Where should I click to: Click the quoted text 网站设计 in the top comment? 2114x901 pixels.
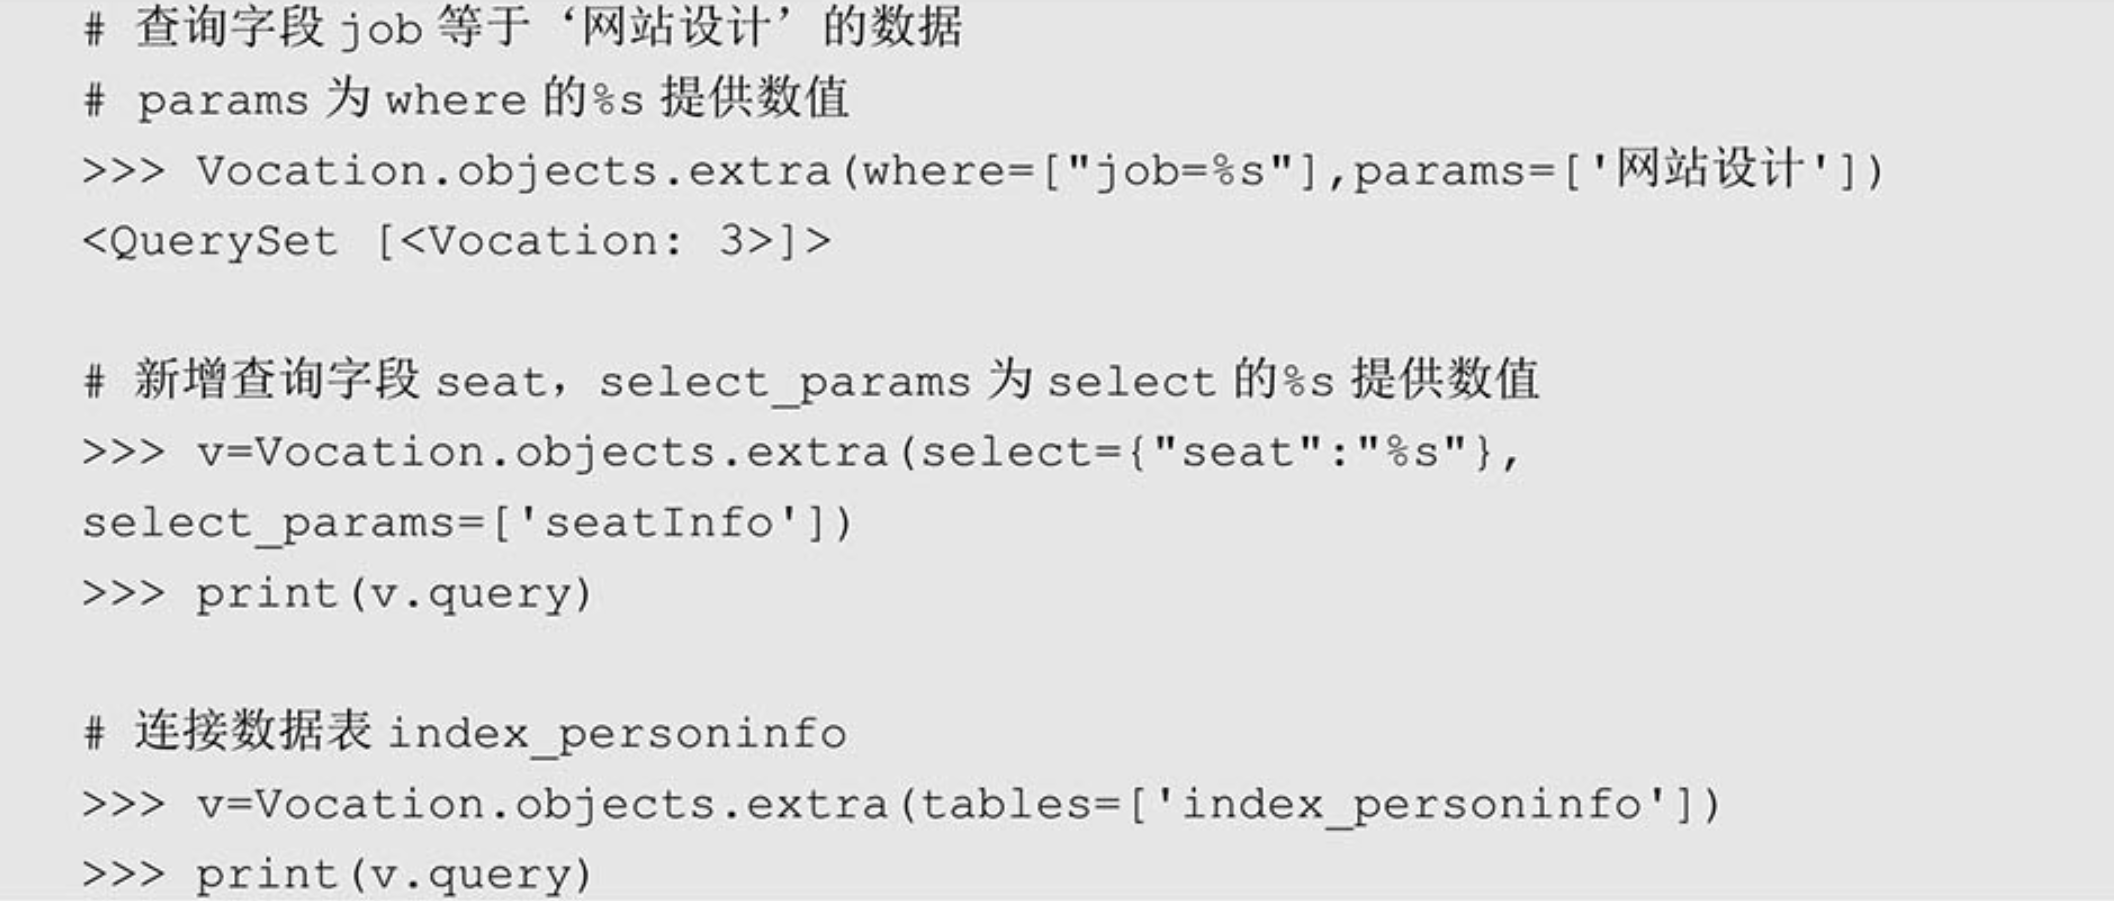(x=677, y=28)
